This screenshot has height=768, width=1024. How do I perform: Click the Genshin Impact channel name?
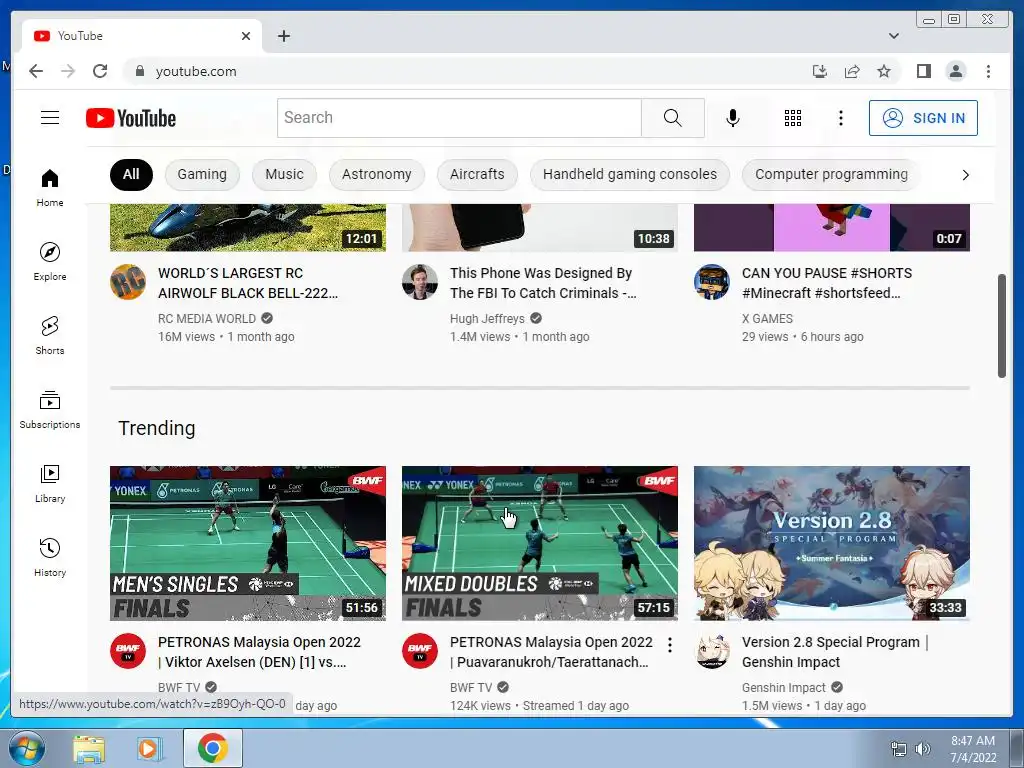click(x=783, y=688)
